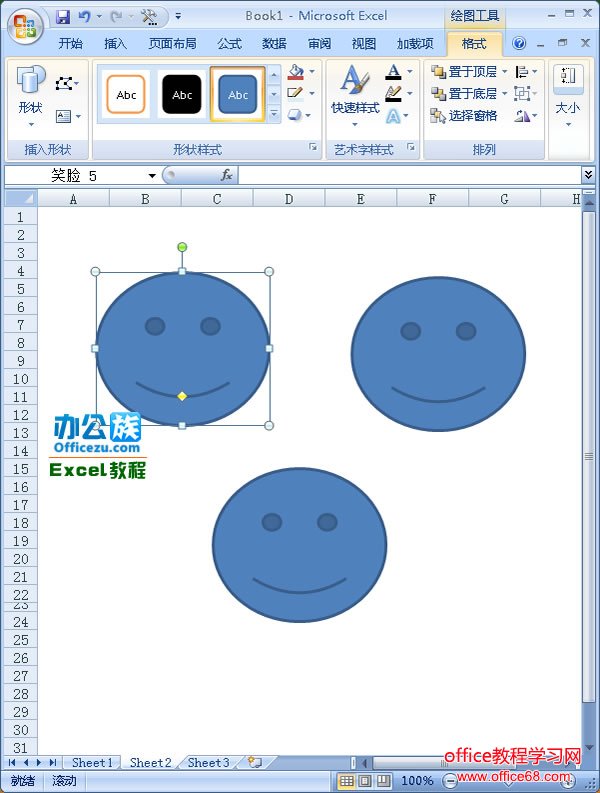Click the Shape Effects icon
The height and width of the screenshot is (793, 600).
[x=295, y=115]
